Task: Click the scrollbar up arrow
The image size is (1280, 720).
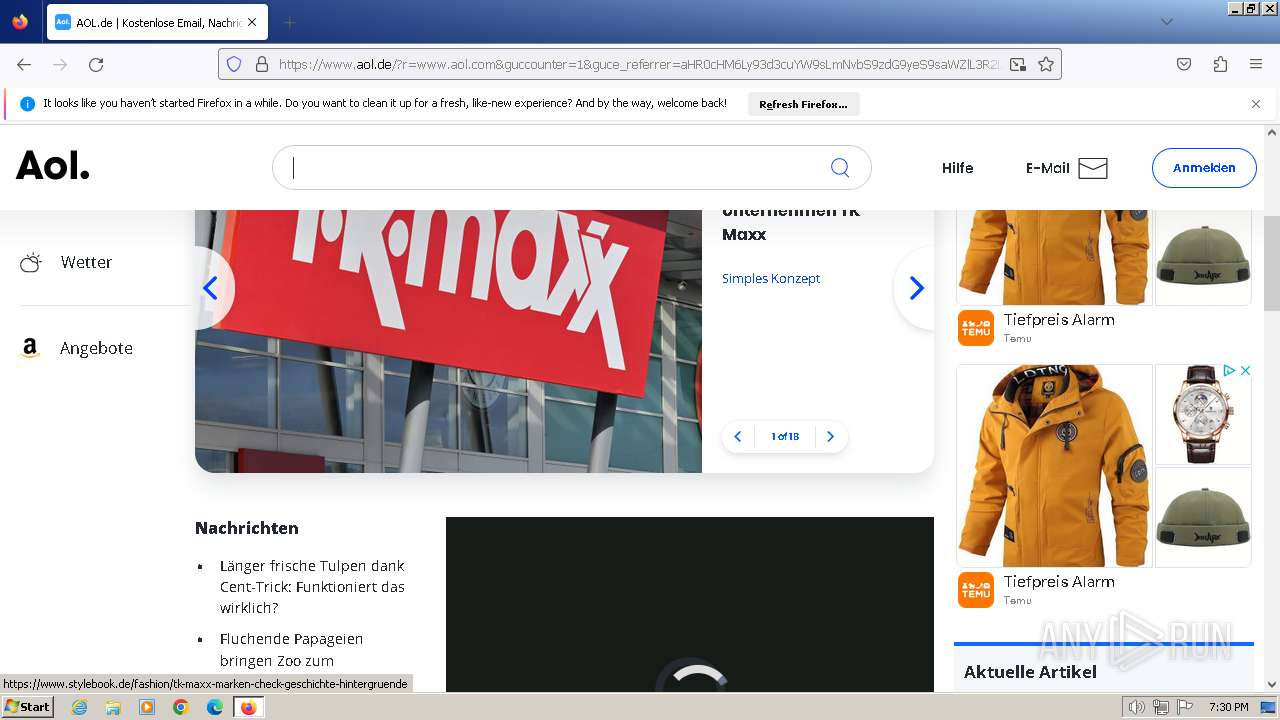Action: (1272, 132)
